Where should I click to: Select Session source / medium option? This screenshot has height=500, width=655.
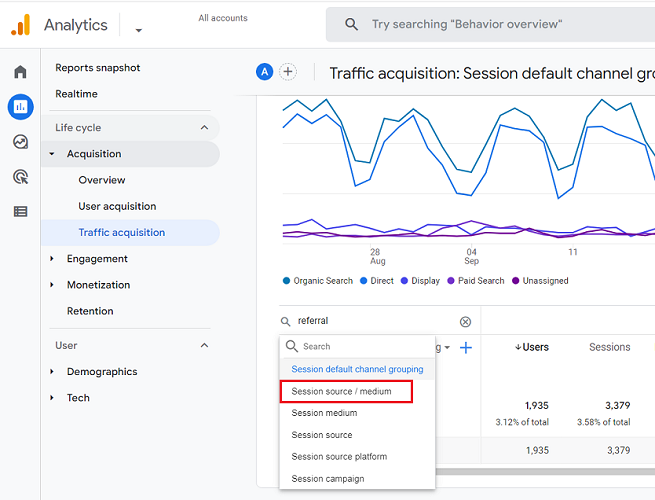click(341, 391)
